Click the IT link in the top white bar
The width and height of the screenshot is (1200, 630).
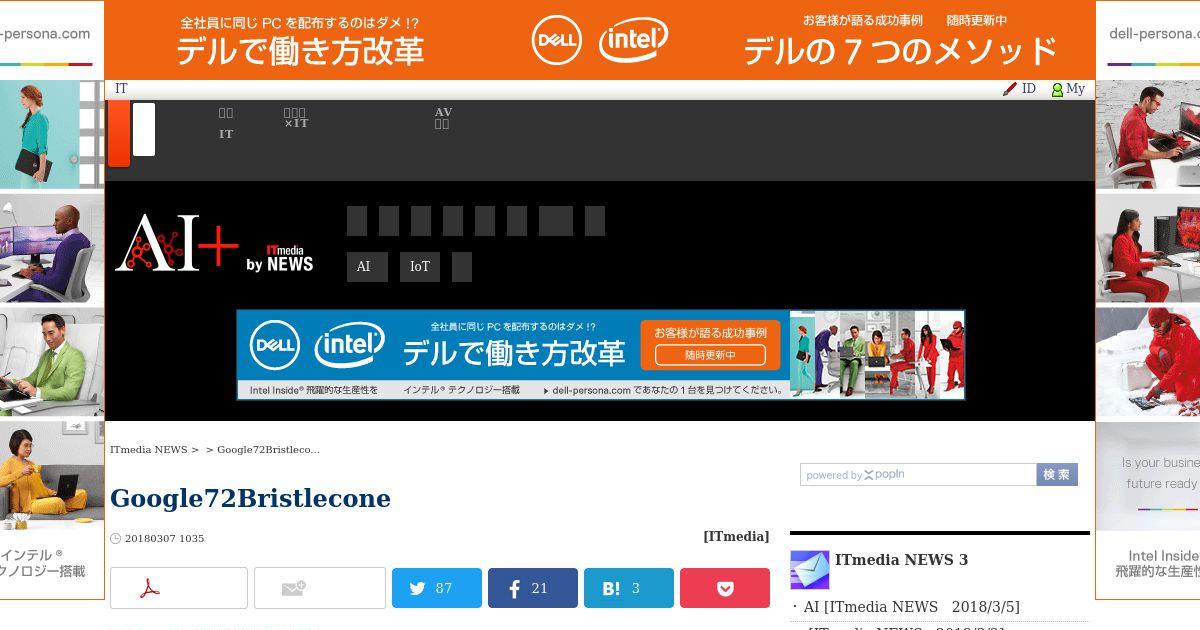pyautogui.click(x=121, y=89)
